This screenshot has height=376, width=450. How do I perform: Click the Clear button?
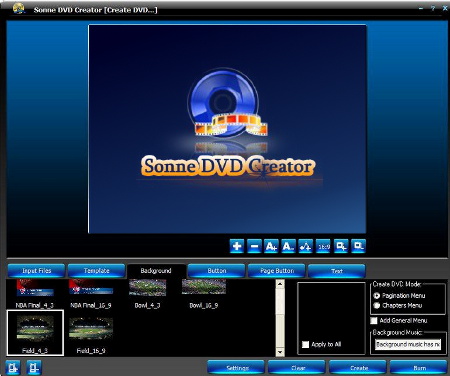tap(298, 368)
